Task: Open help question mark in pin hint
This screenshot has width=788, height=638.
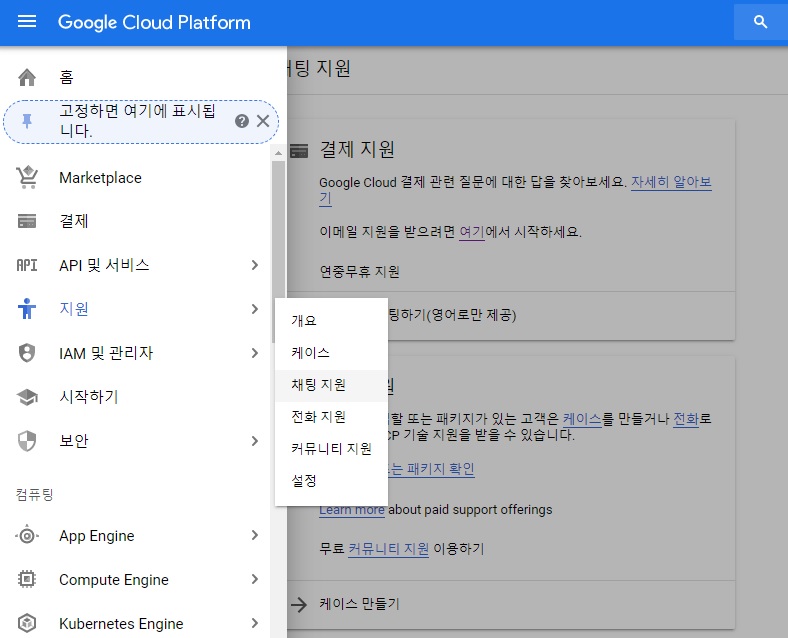Action: [242, 121]
